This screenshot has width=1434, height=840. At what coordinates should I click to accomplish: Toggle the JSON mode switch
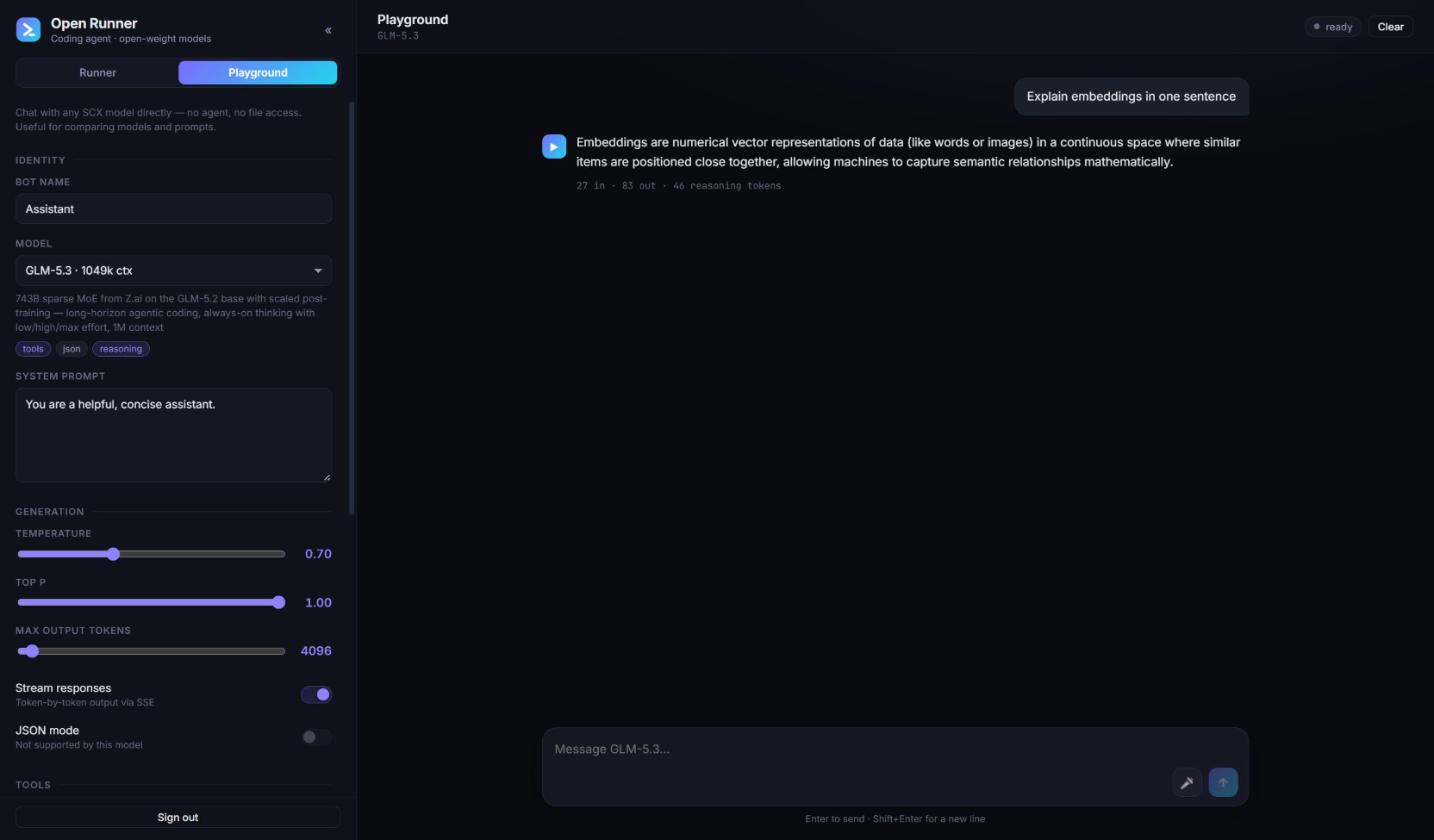[316, 737]
